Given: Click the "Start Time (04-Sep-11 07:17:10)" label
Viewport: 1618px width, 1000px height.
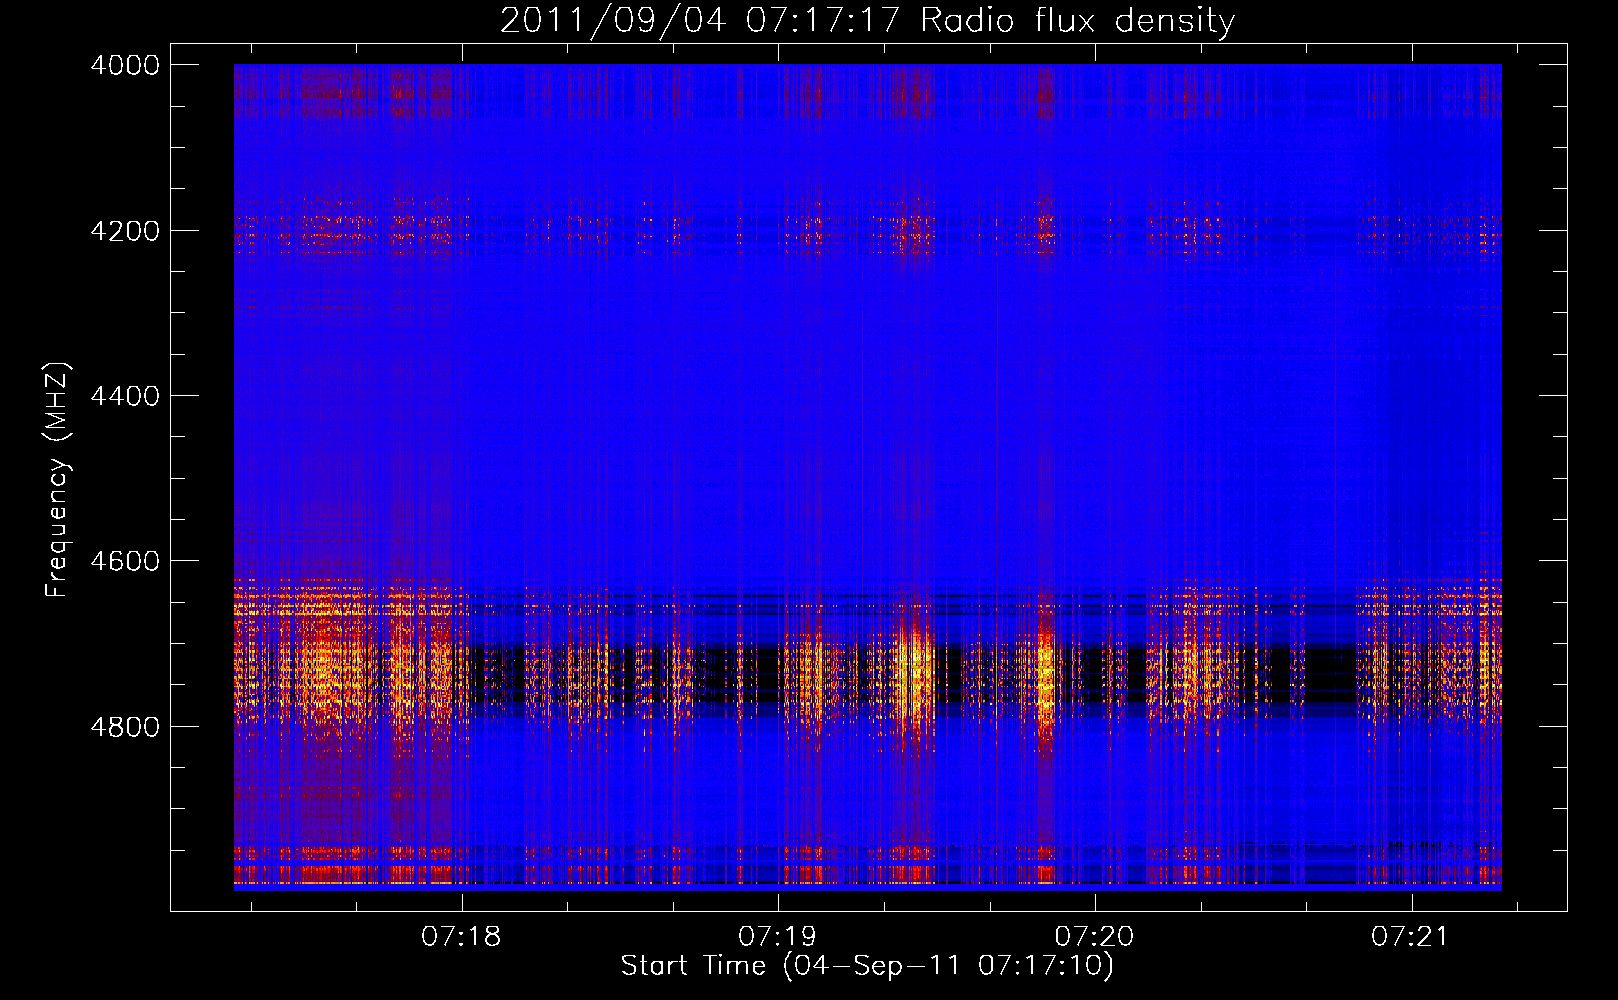Looking at the screenshot, I should pyautogui.click(x=867, y=966).
